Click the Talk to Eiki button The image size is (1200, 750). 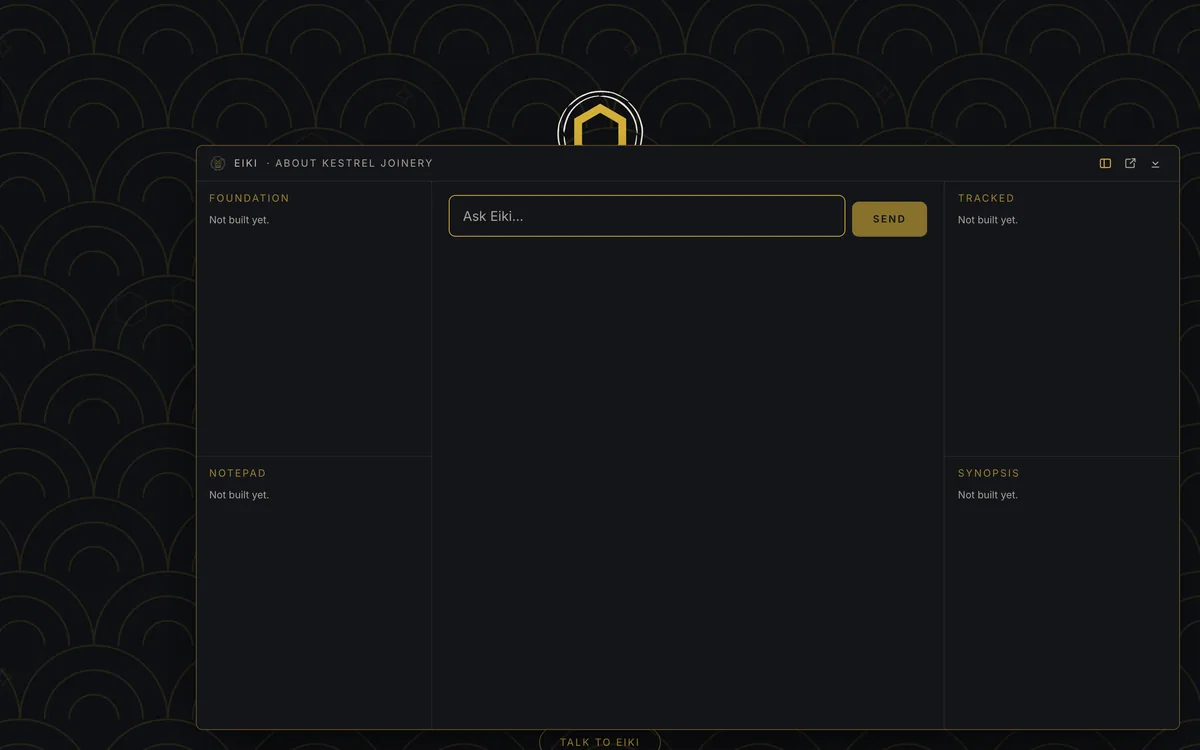point(600,741)
